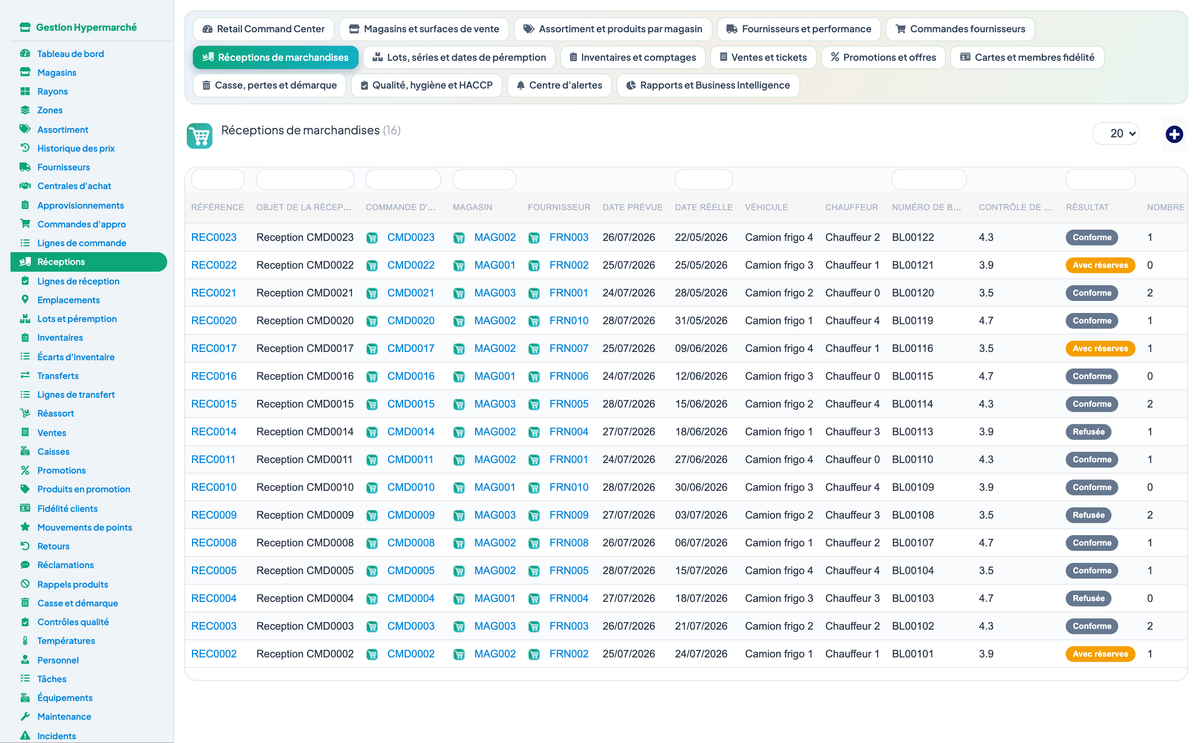Switch to Commandes fournisseurs tab
The image size is (1200, 743).
click(960, 29)
